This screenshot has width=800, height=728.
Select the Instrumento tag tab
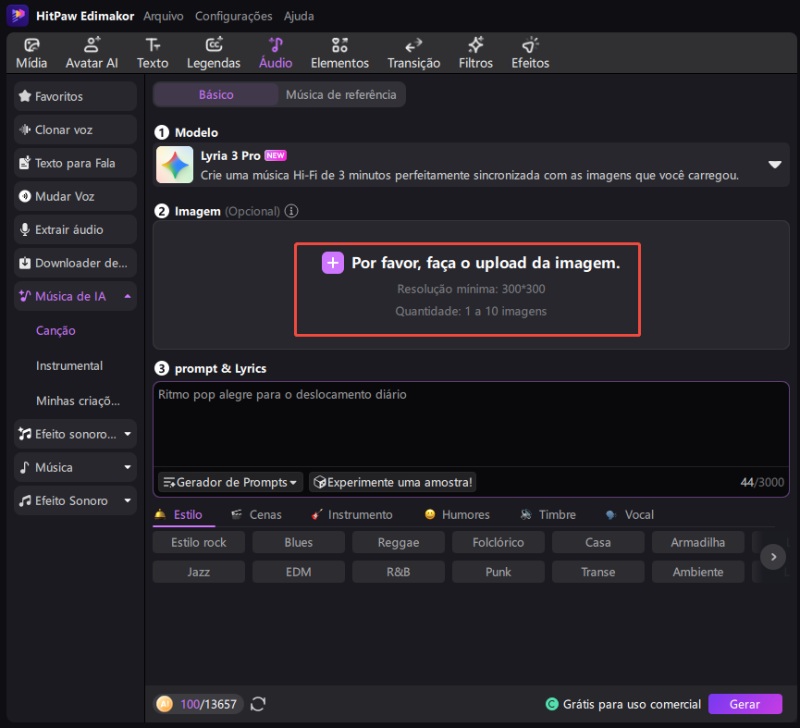tap(352, 515)
